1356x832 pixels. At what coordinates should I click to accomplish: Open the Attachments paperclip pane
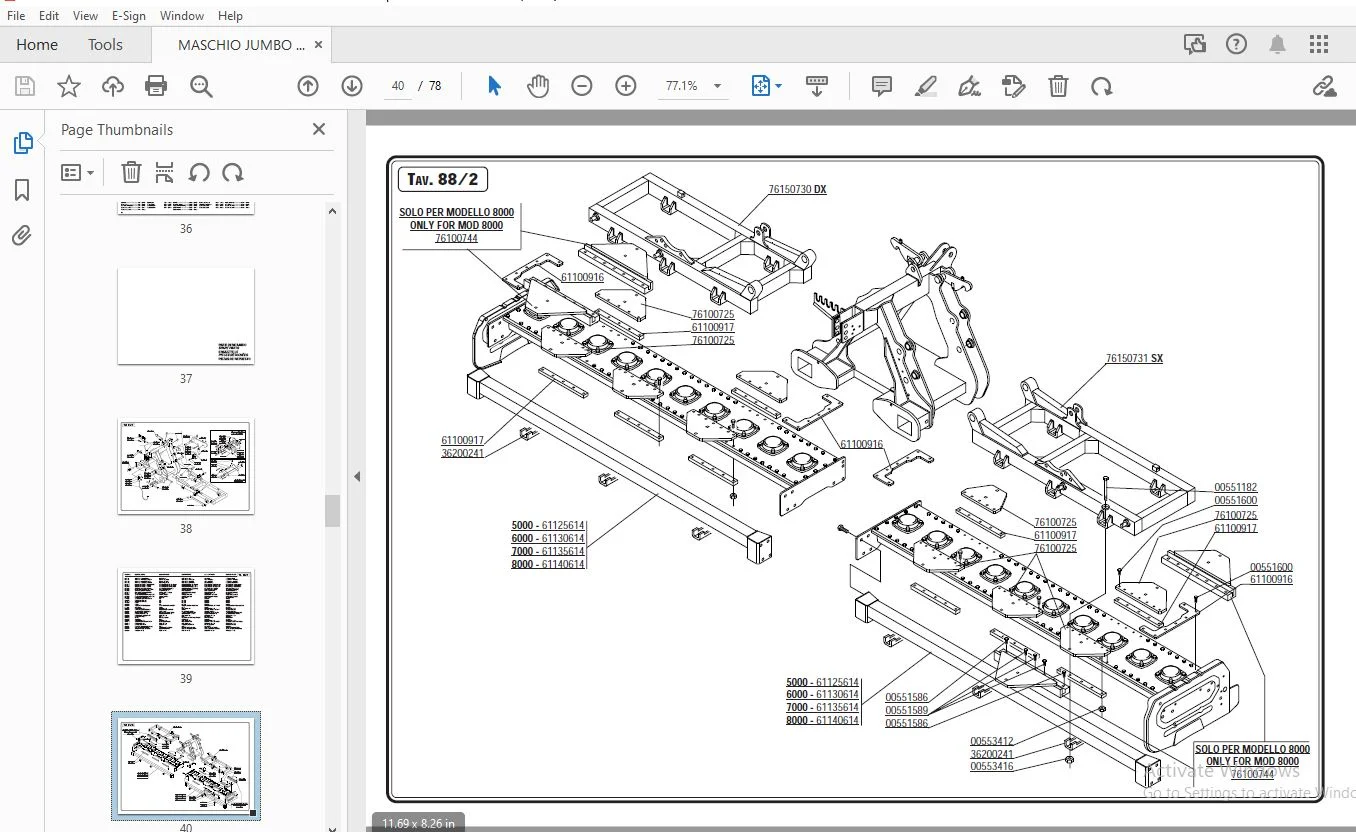click(22, 236)
